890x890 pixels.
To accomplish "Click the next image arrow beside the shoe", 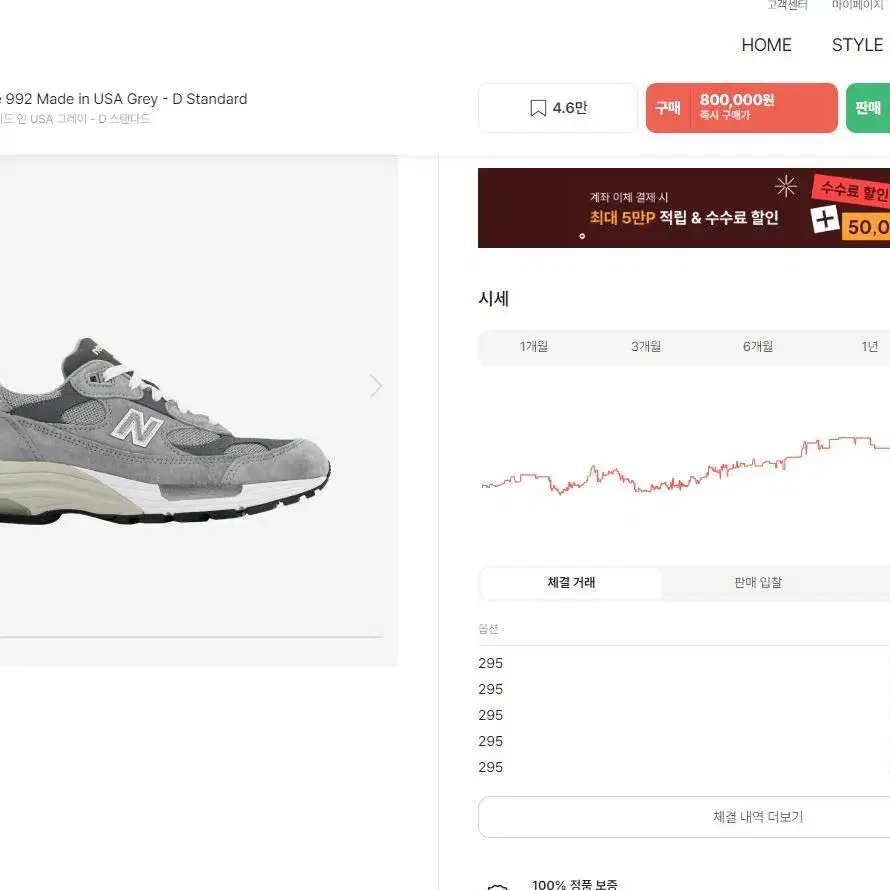I will [375, 386].
